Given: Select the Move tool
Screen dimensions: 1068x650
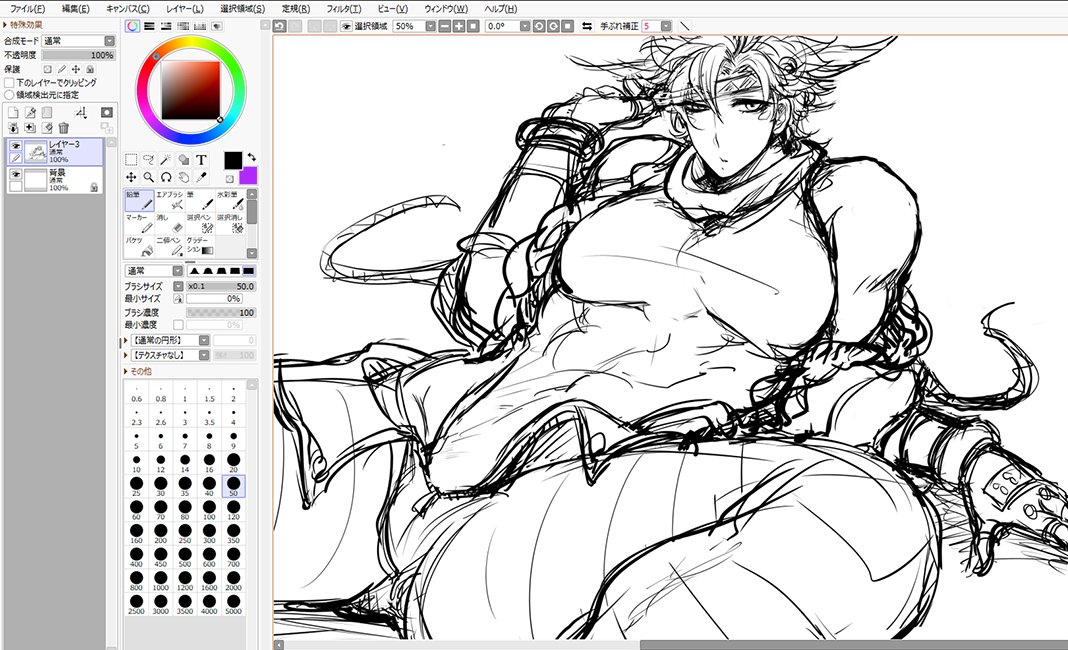Looking at the screenshot, I should [x=131, y=177].
